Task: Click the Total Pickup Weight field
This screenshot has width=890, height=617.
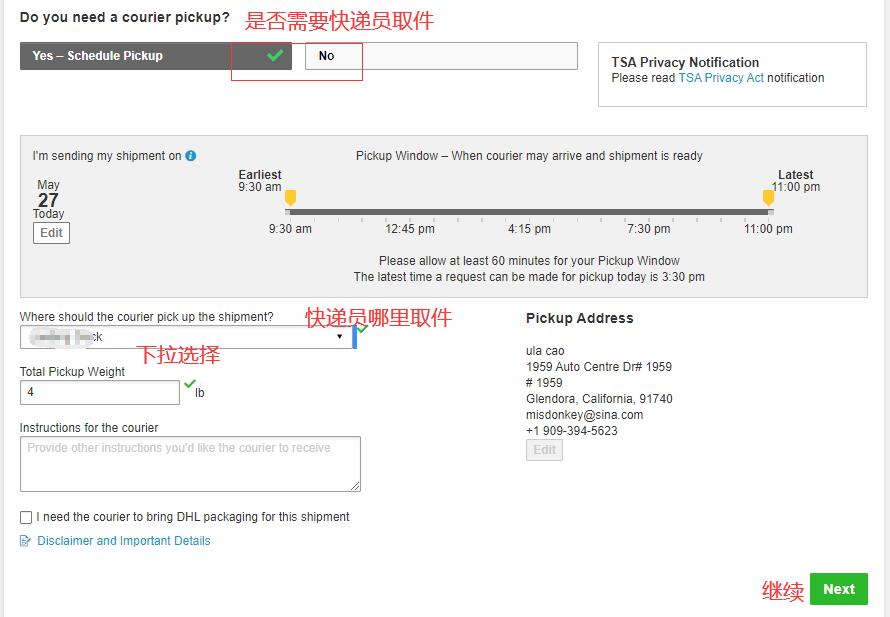Action: [100, 392]
